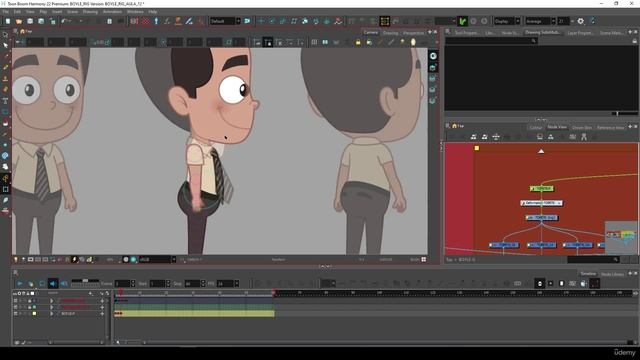Screen dimensions: 640x360
Task: Click the Display dropdown in the top toolbar
Action: click(507, 21)
